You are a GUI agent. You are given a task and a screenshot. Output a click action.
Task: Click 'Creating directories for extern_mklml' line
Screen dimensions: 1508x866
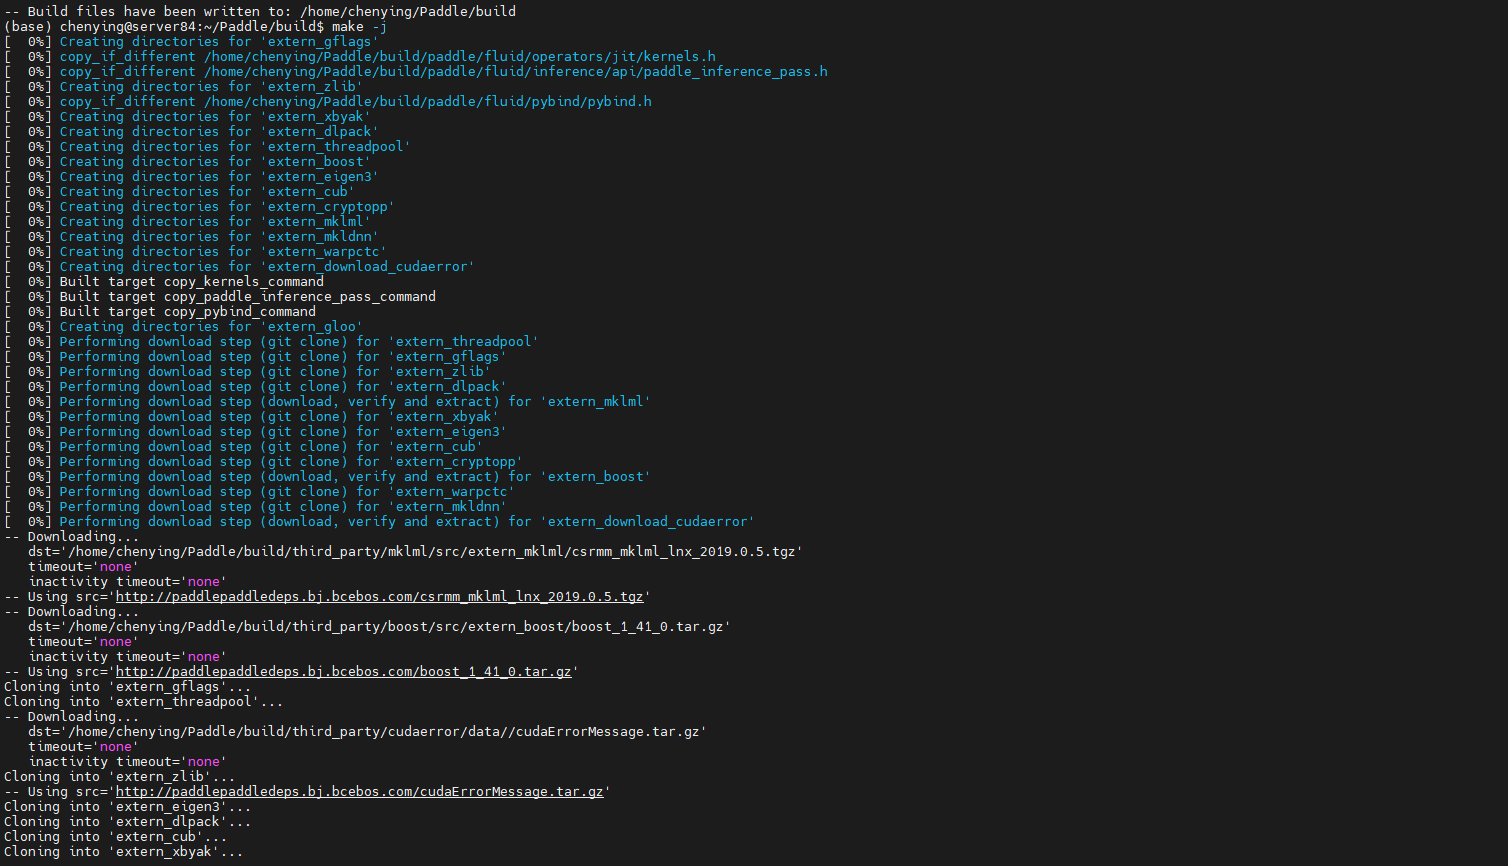188,221
